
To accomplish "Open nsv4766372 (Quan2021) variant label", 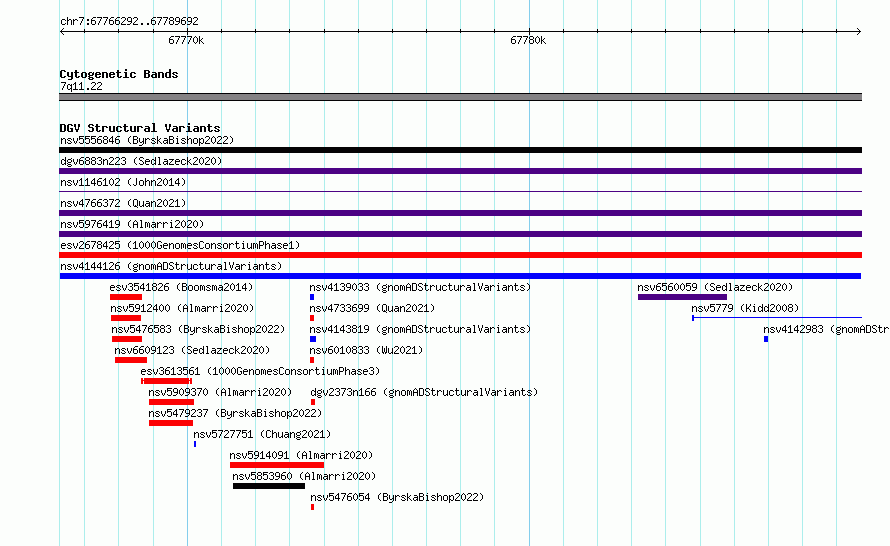I will tap(123, 203).
